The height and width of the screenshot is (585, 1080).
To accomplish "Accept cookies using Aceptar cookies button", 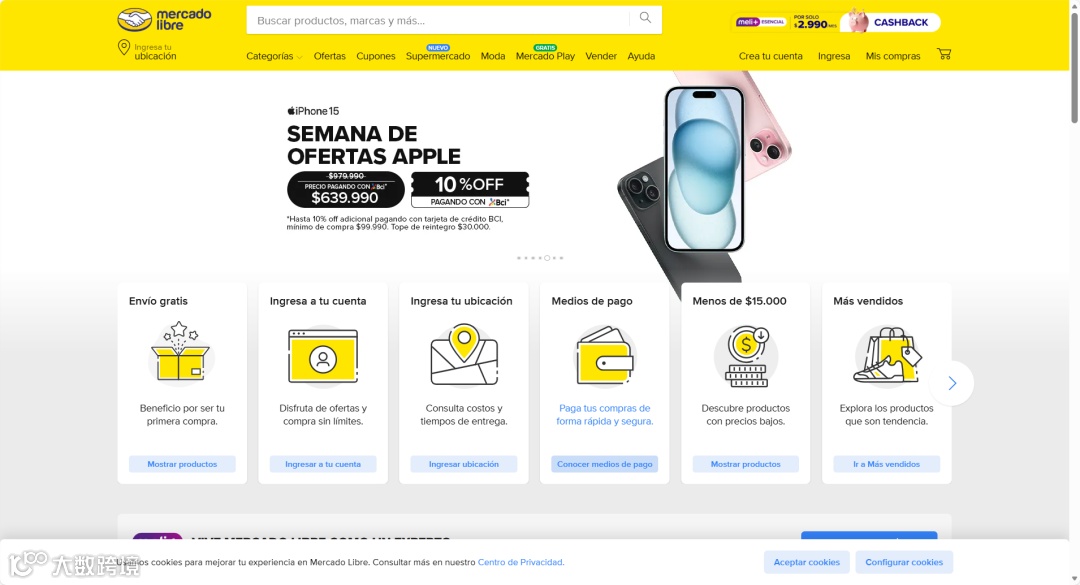I will click(807, 562).
